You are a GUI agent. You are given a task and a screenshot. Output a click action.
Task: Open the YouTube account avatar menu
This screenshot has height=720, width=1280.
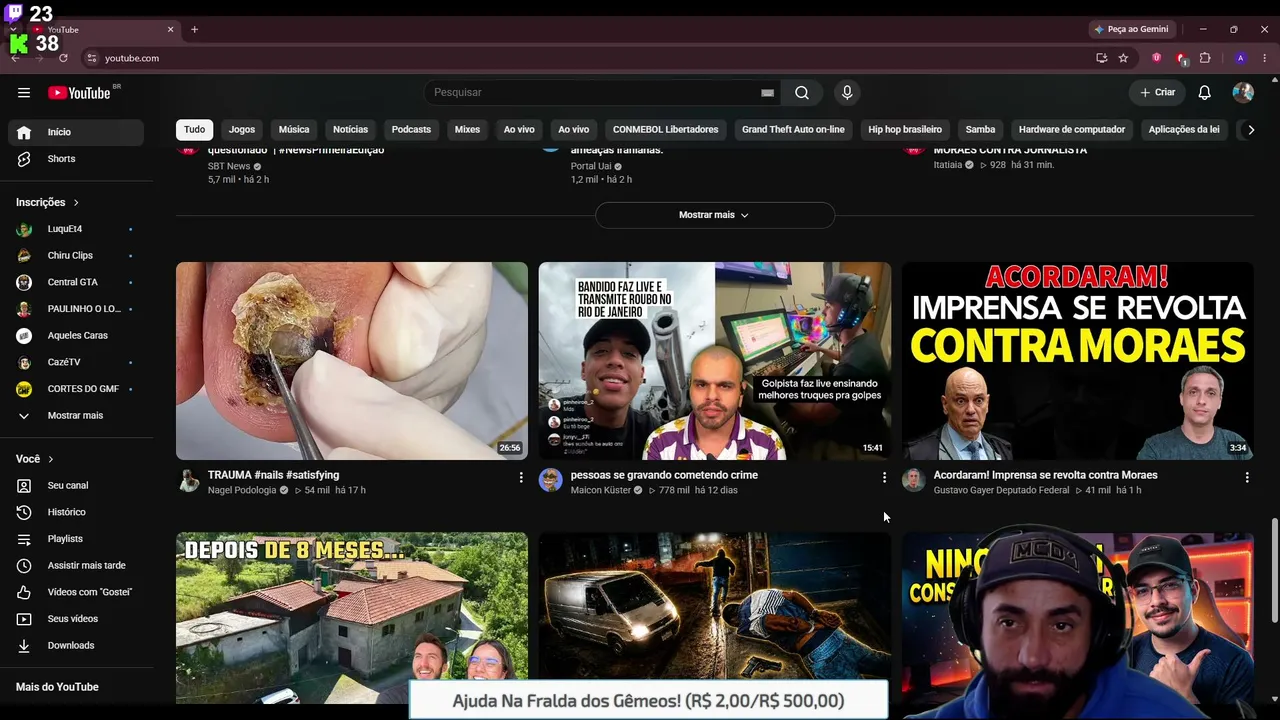click(1243, 93)
